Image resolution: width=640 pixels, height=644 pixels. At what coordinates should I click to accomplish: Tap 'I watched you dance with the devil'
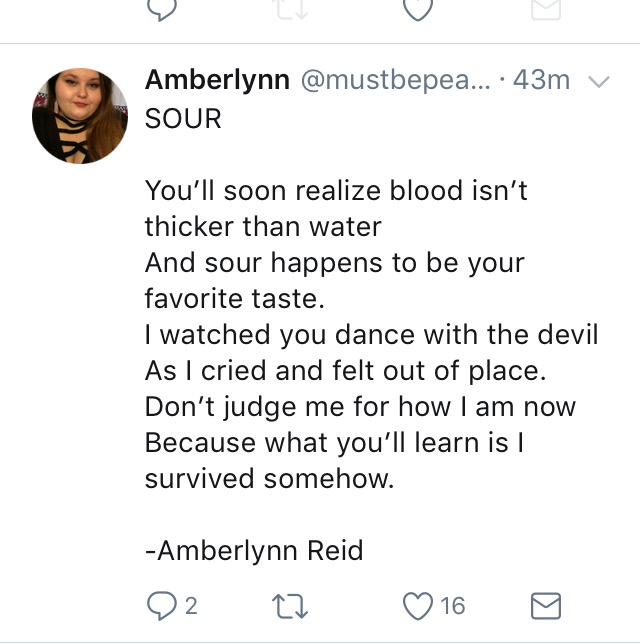(371, 334)
